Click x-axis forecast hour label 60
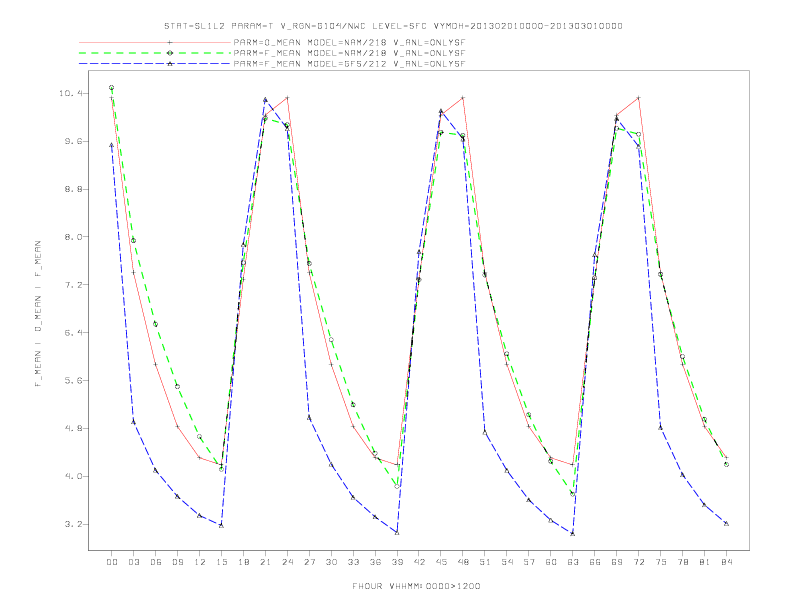792x612 pixels. pos(551,562)
